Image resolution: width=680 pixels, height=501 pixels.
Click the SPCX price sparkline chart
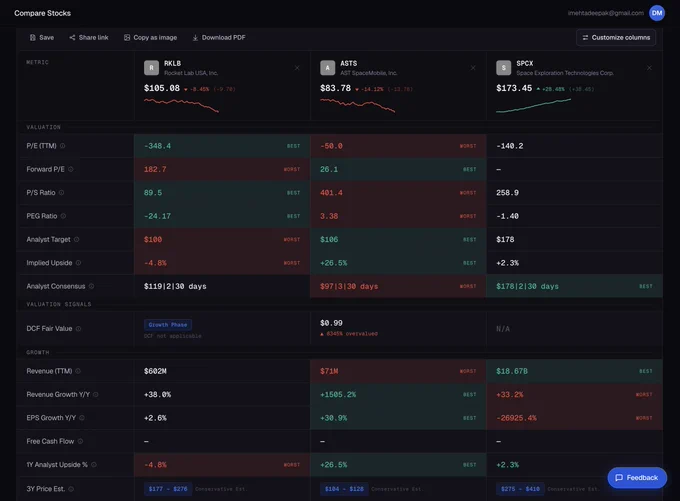(x=533, y=105)
